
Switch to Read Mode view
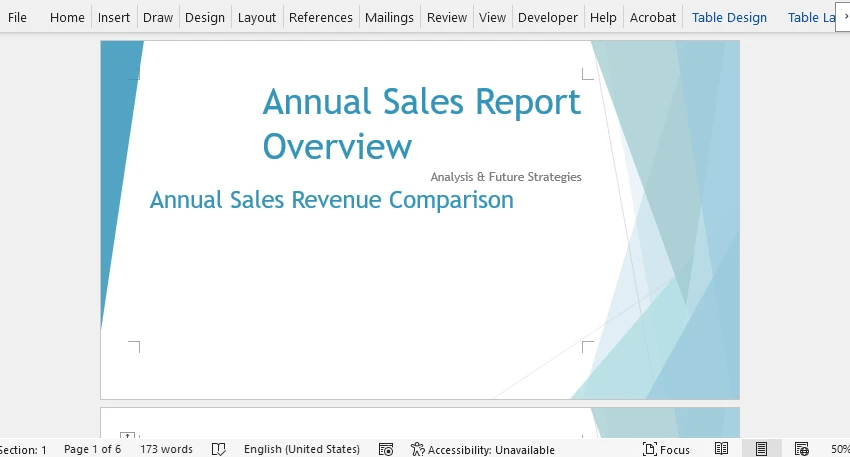[721, 449]
